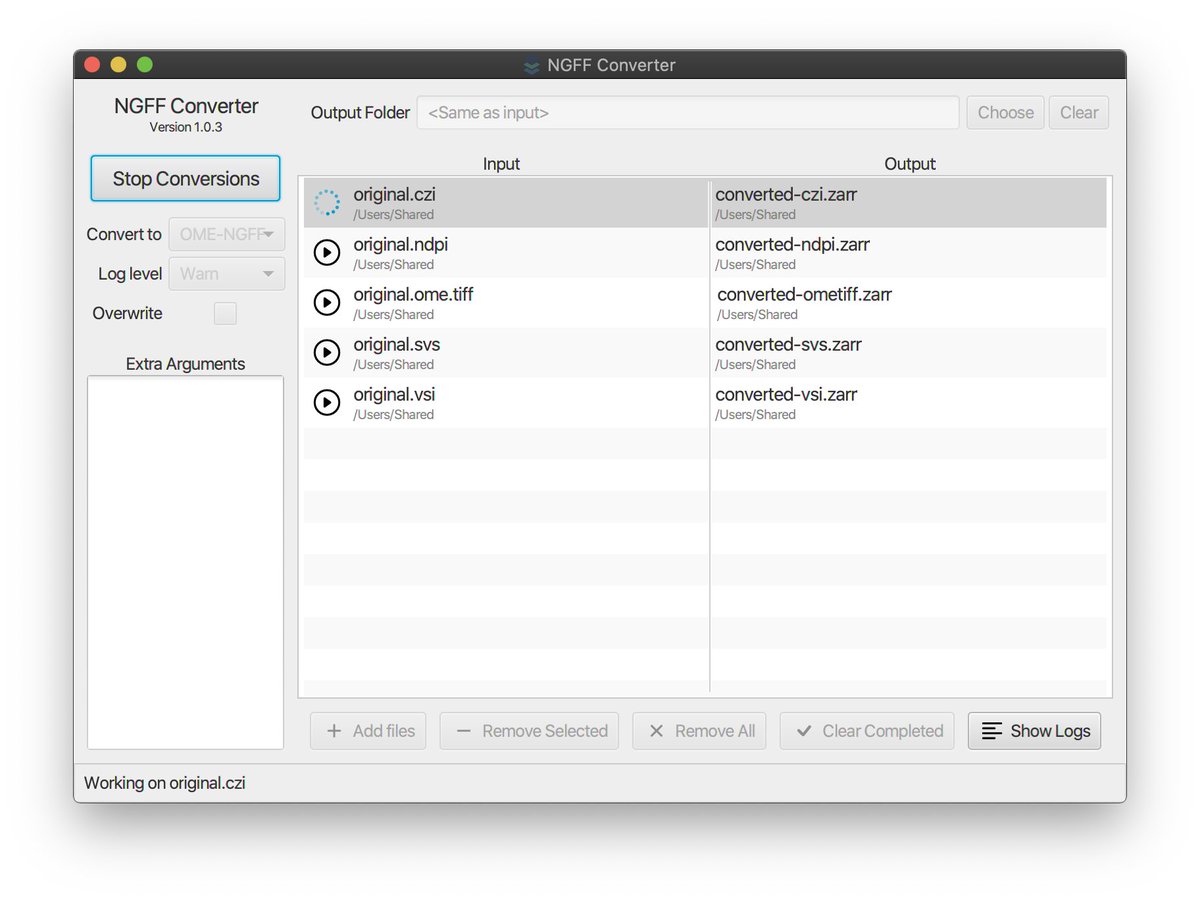Click the Version 1.0.3 label

(x=186, y=127)
